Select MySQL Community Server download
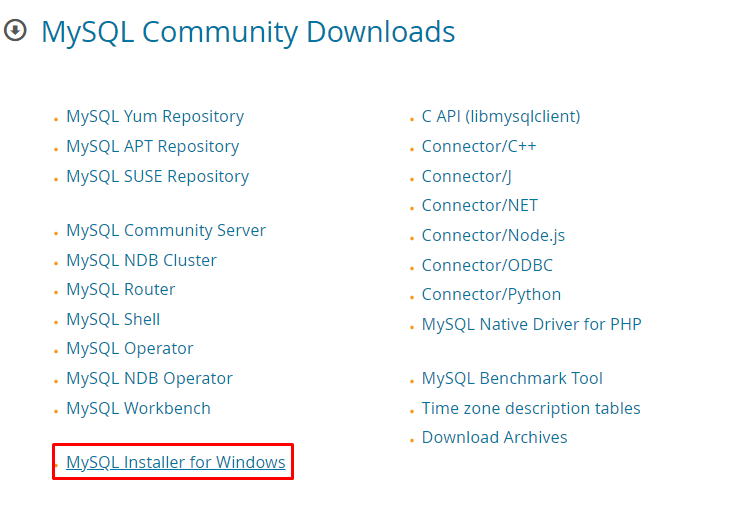Screen dimensions: 740x508 pos(166,230)
